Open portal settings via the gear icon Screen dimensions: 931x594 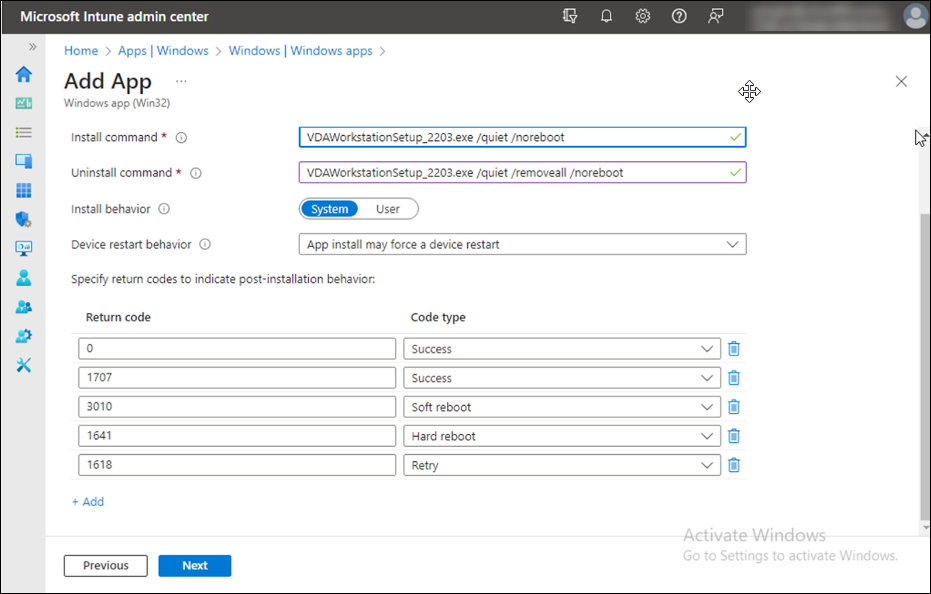coord(642,16)
